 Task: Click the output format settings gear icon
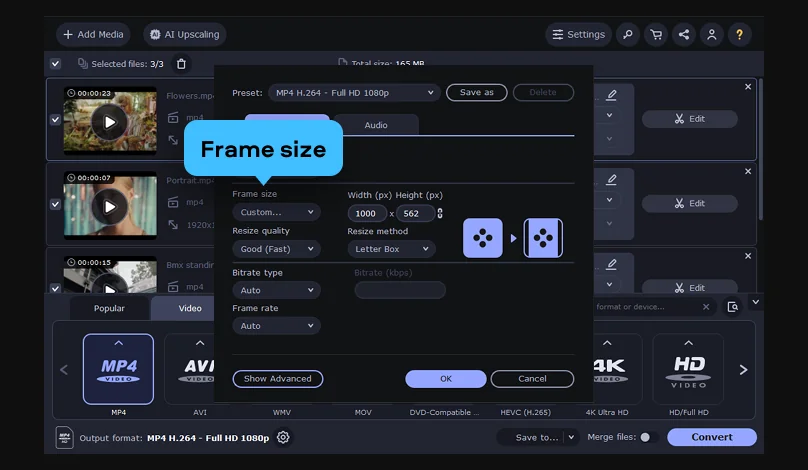pos(283,438)
